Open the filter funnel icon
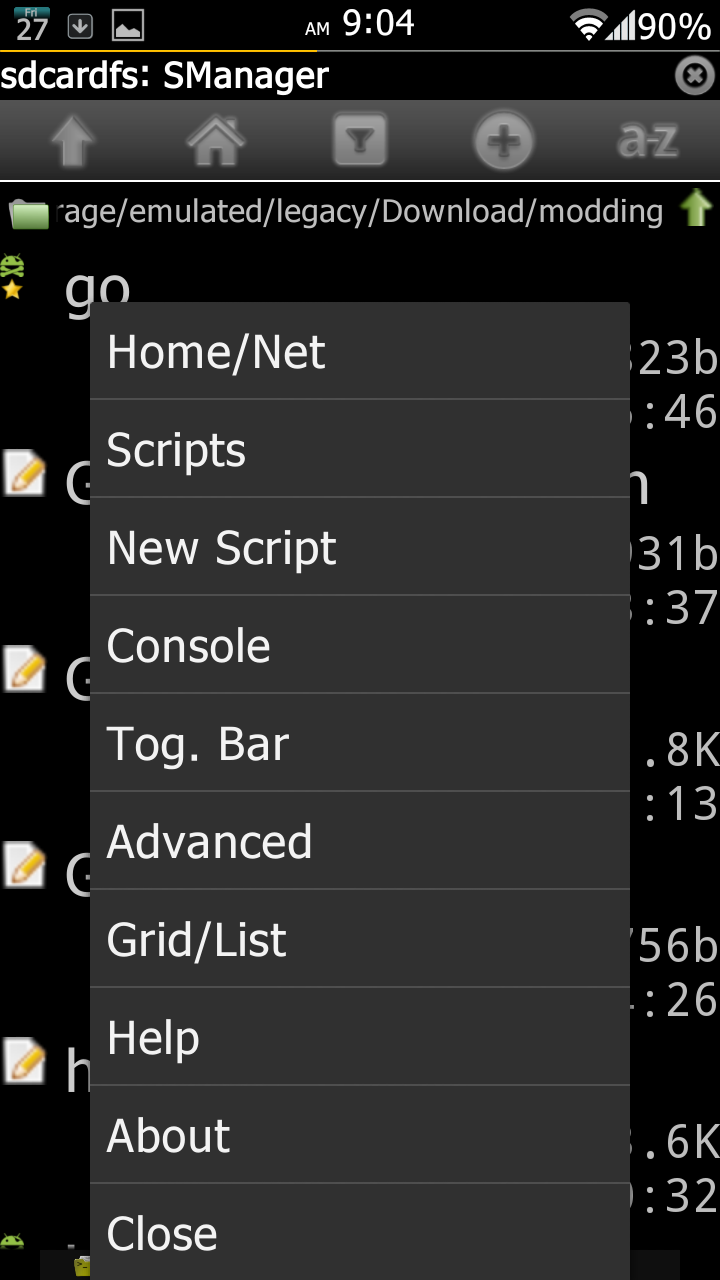 point(360,142)
